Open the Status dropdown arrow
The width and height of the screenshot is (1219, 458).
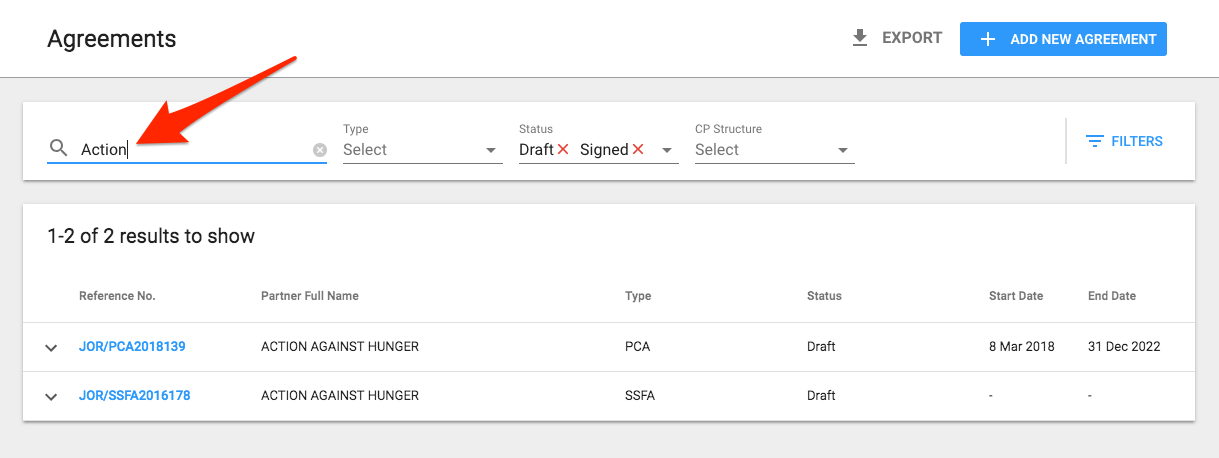[667, 151]
